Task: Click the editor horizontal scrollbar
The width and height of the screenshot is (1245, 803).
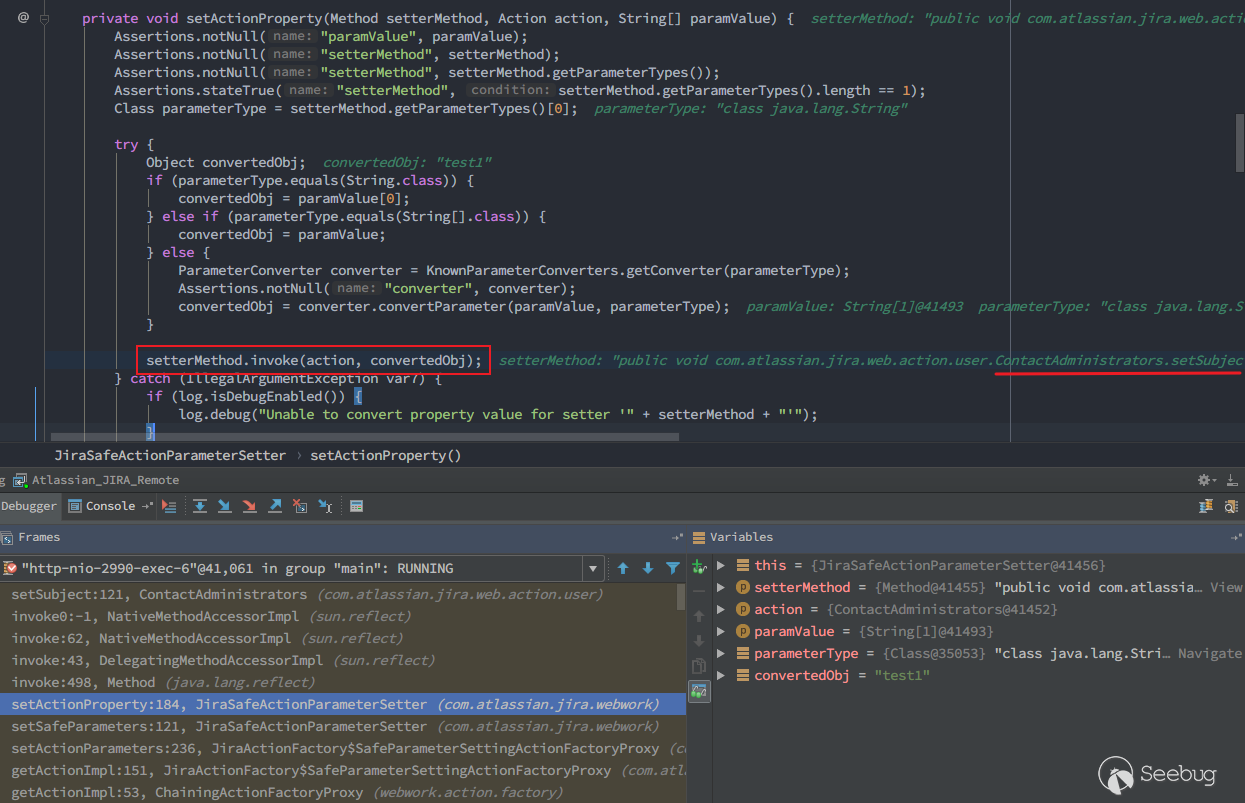Action: pos(364,436)
